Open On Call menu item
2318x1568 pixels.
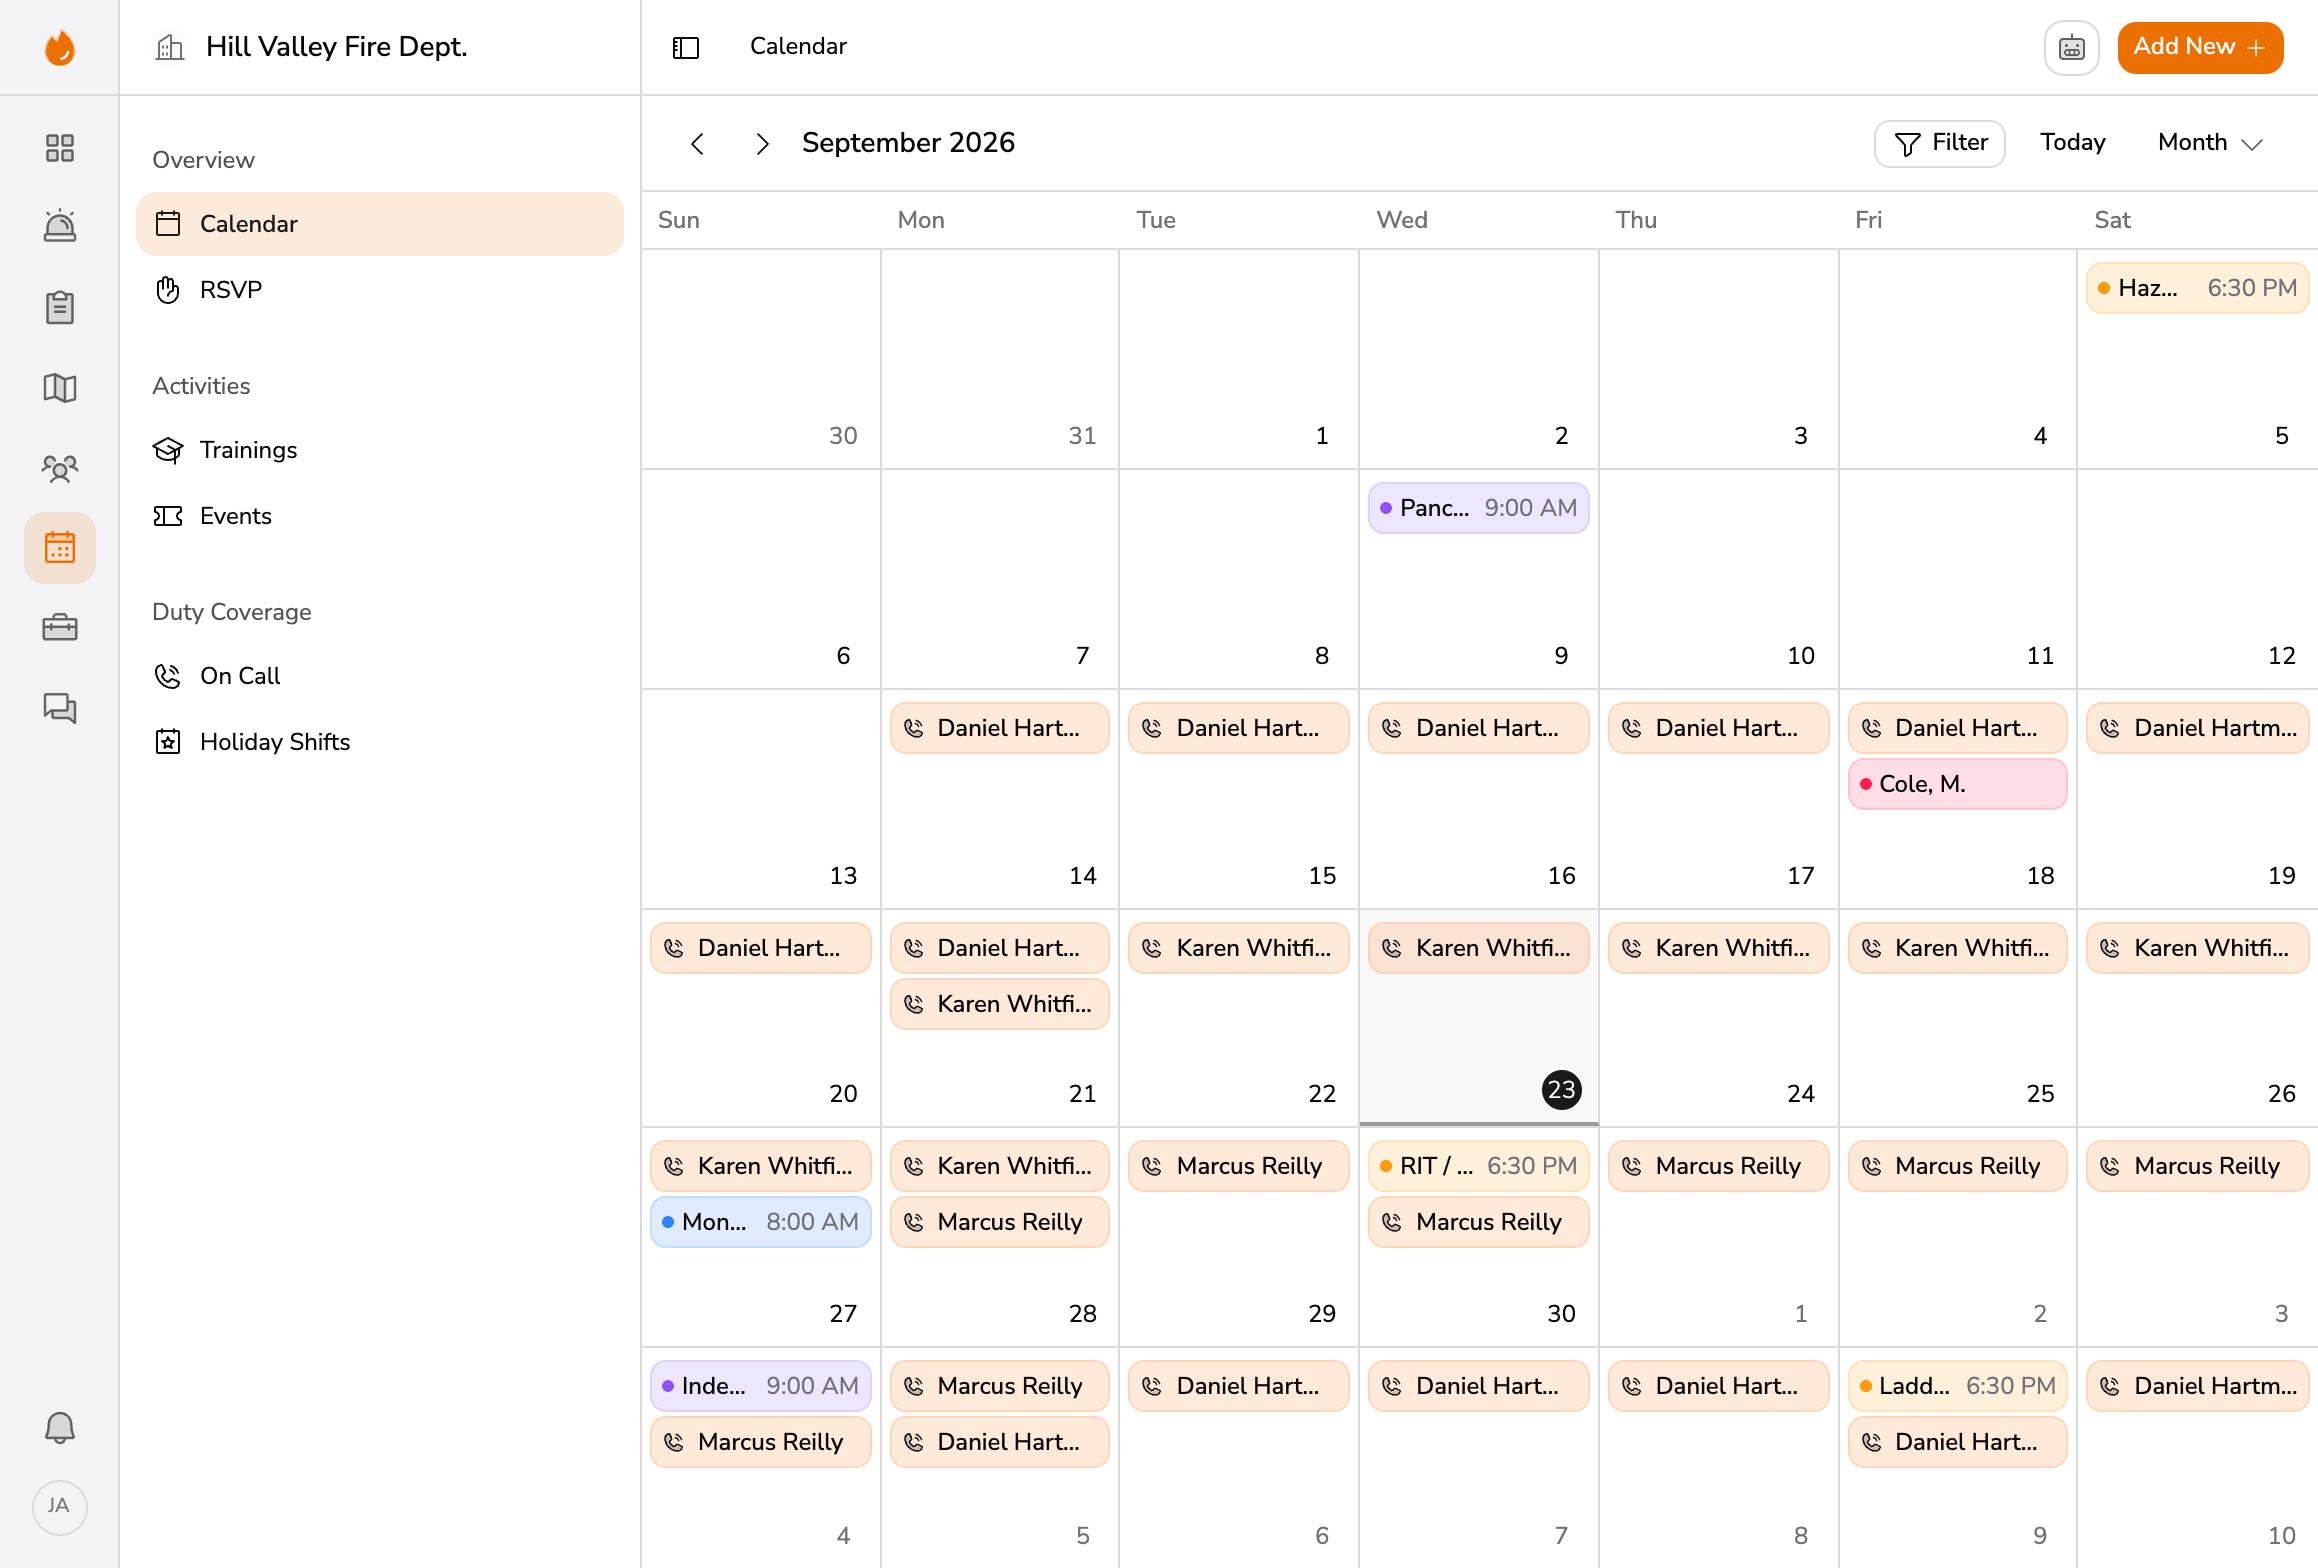coord(380,676)
